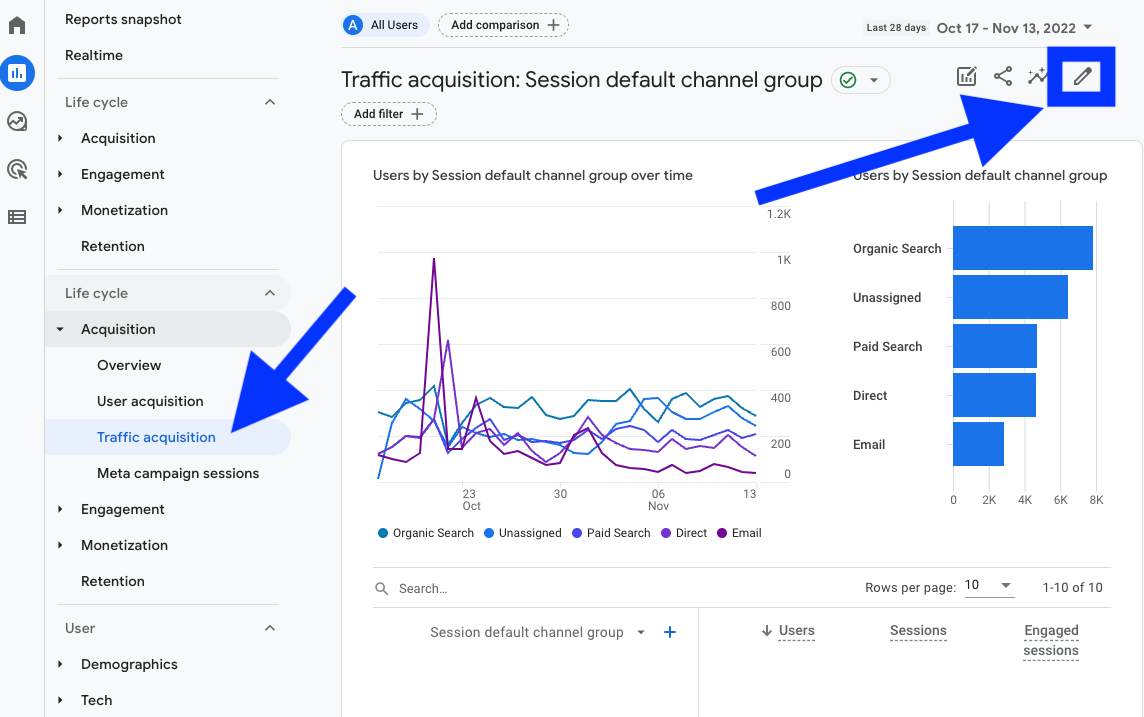Toggle the Organic Search legend item

coord(425,533)
